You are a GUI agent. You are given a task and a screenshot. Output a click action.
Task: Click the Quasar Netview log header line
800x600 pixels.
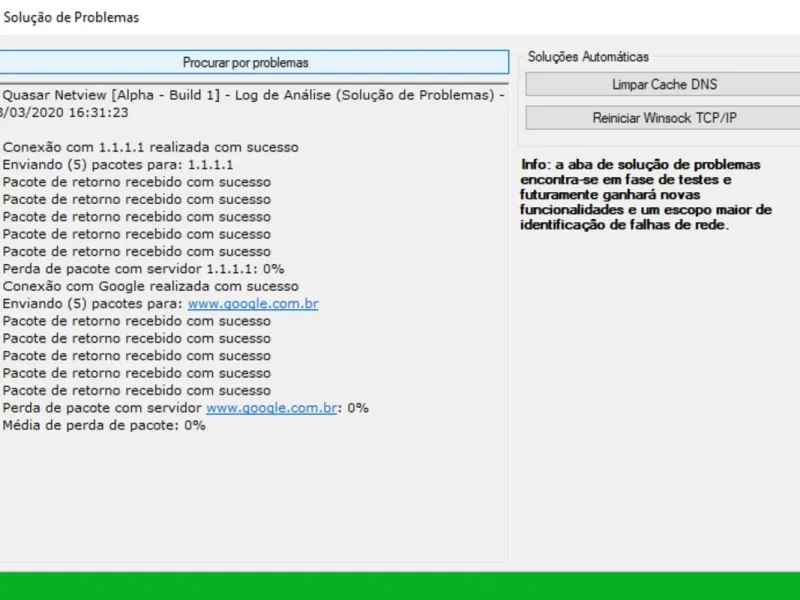[253, 95]
